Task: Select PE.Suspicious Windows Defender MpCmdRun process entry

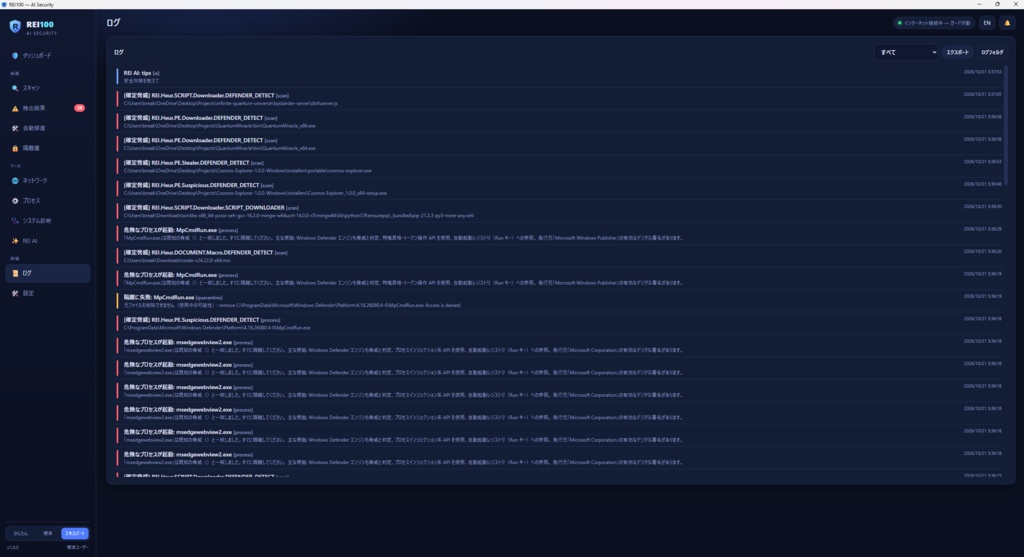Action: click(x=559, y=323)
